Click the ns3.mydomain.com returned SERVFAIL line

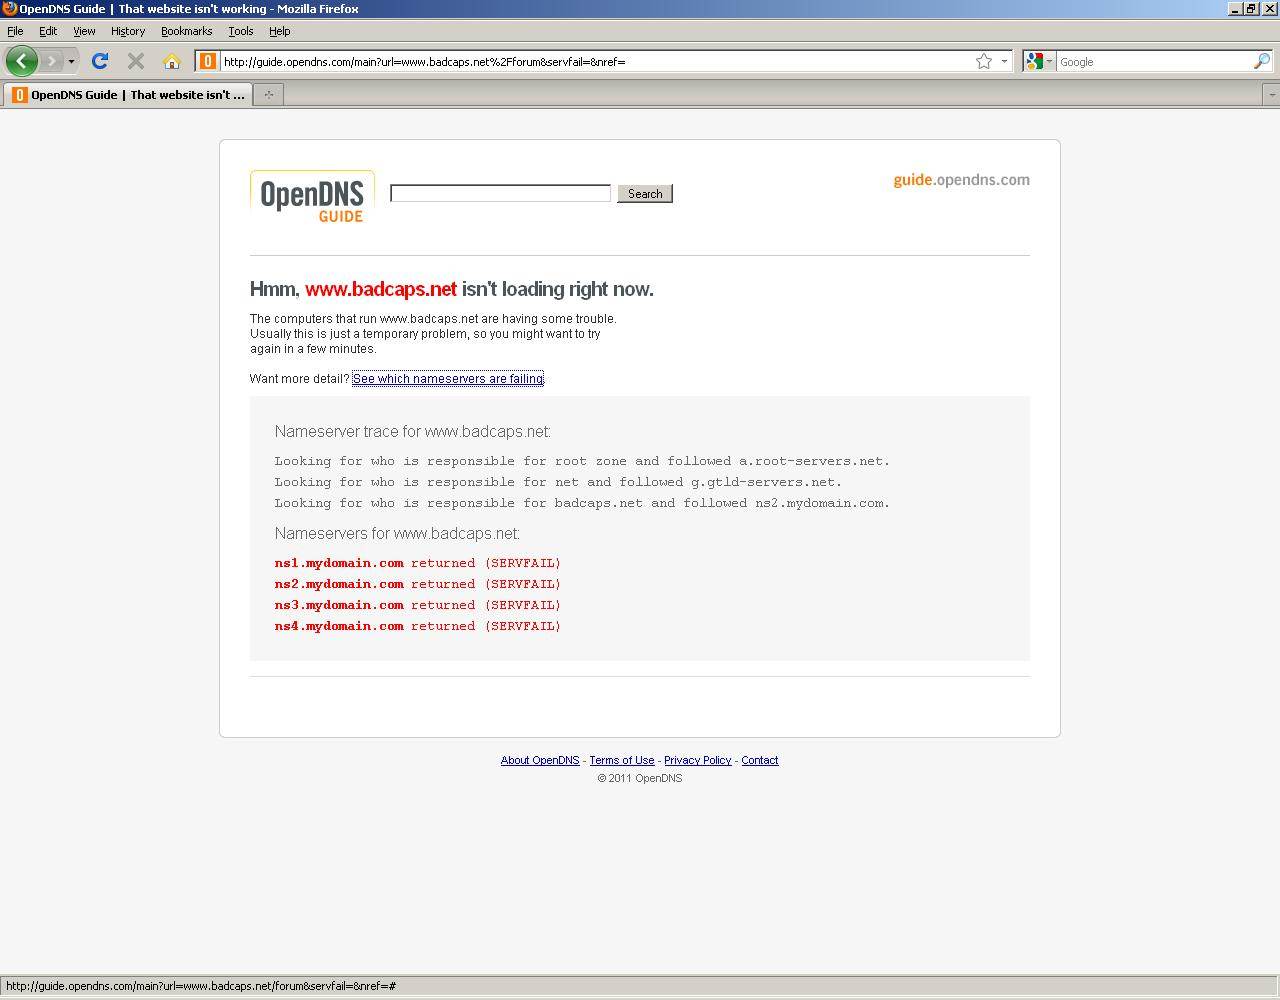click(x=418, y=605)
